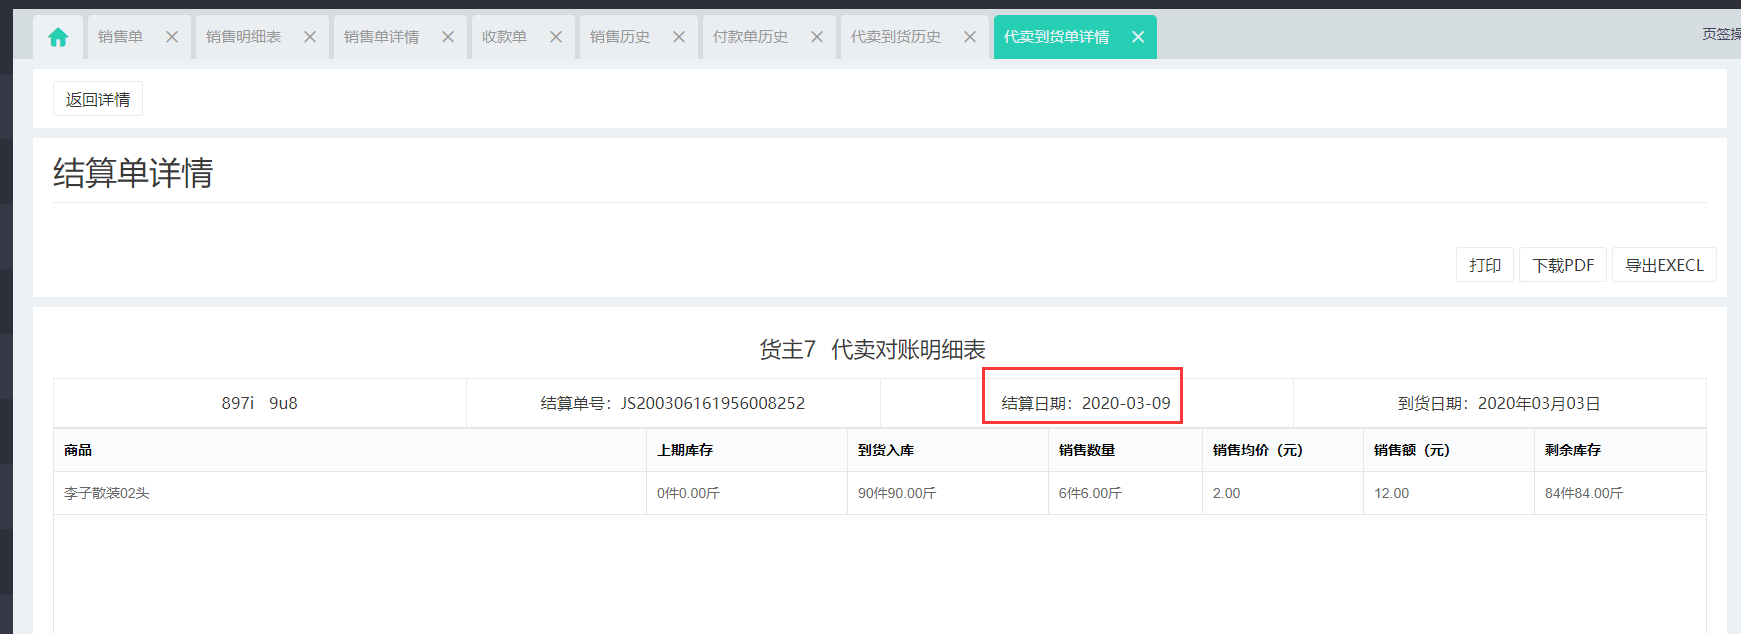The width and height of the screenshot is (1741, 634).
Task: Click the 货主7 代卖对账明细表 title
Action: click(872, 349)
